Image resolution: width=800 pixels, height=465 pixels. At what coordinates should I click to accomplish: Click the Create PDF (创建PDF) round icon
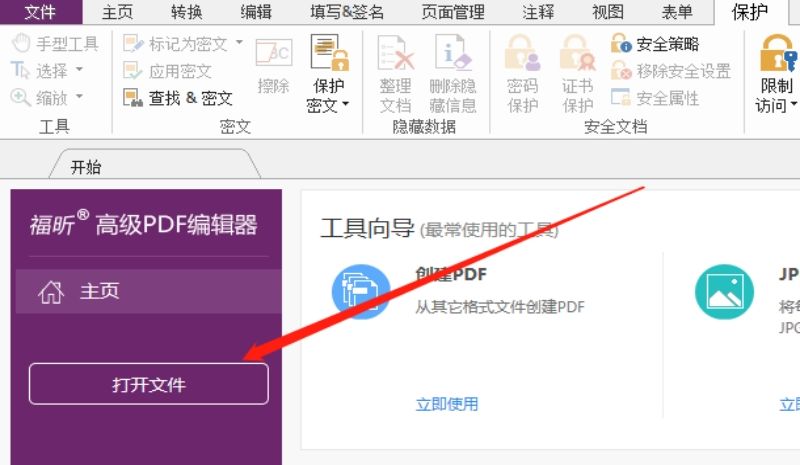point(361,291)
